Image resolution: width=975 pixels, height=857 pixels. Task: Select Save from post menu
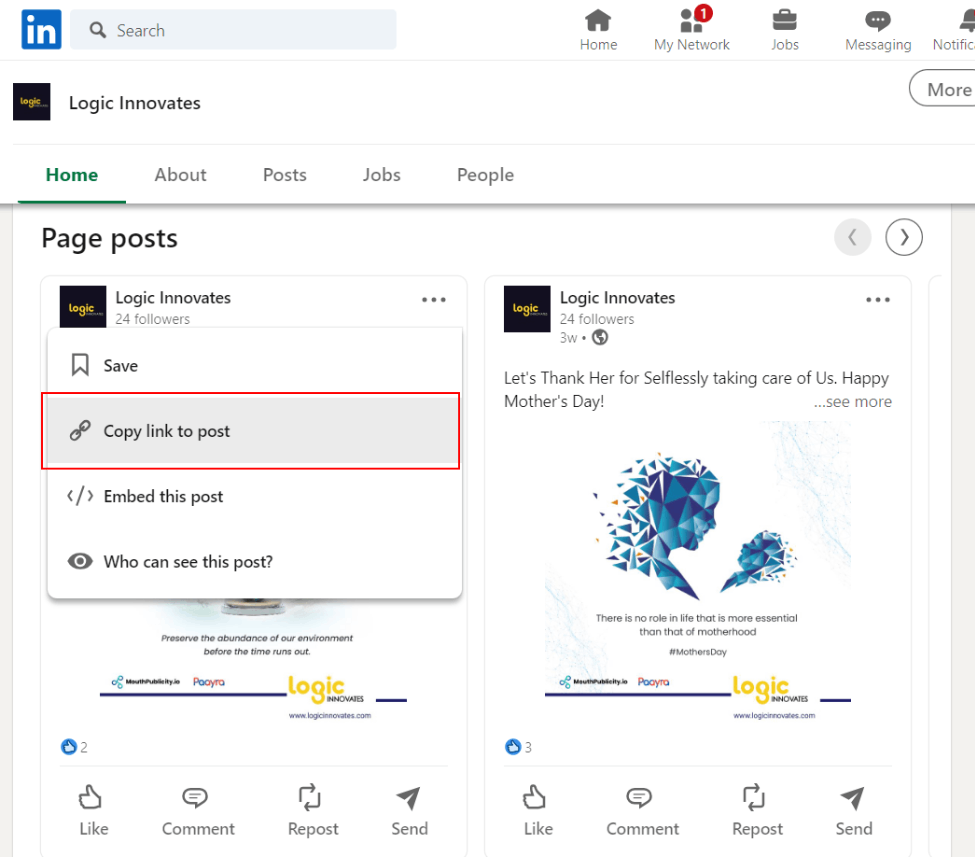pos(254,365)
